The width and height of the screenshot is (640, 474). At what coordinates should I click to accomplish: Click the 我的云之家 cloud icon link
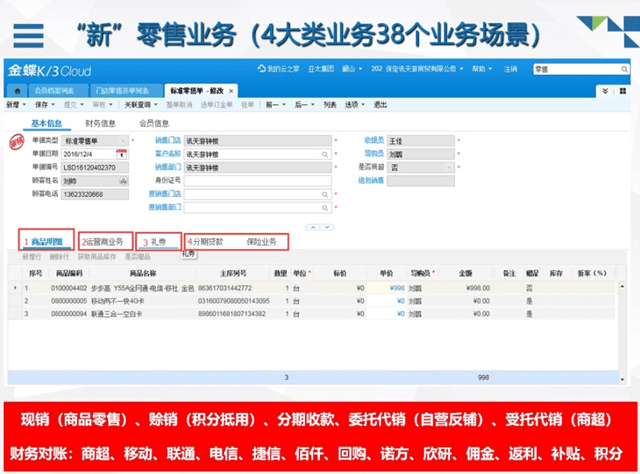point(278,69)
